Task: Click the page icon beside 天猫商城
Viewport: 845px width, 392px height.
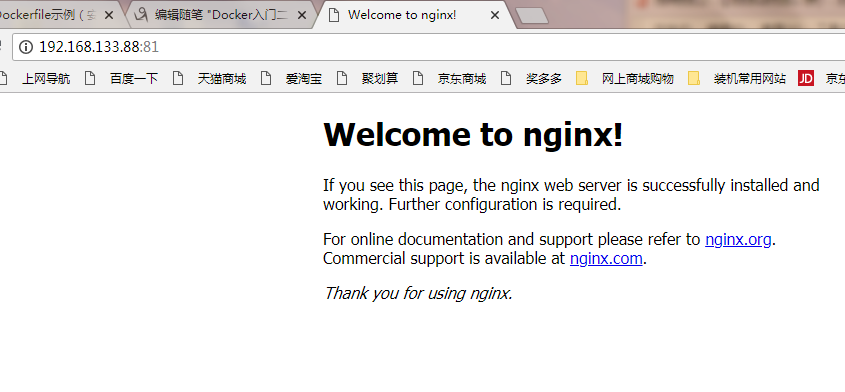Action: [178, 79]
